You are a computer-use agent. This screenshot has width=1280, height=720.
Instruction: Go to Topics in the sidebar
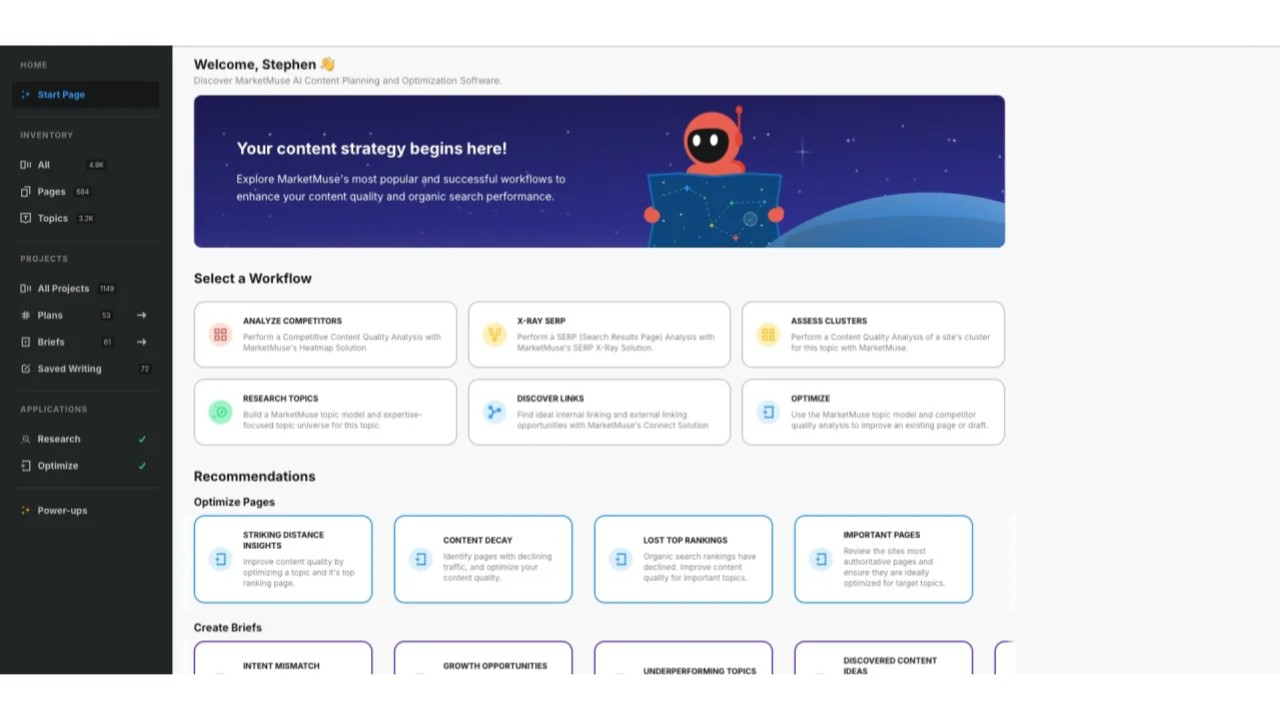tap(52, 218)
